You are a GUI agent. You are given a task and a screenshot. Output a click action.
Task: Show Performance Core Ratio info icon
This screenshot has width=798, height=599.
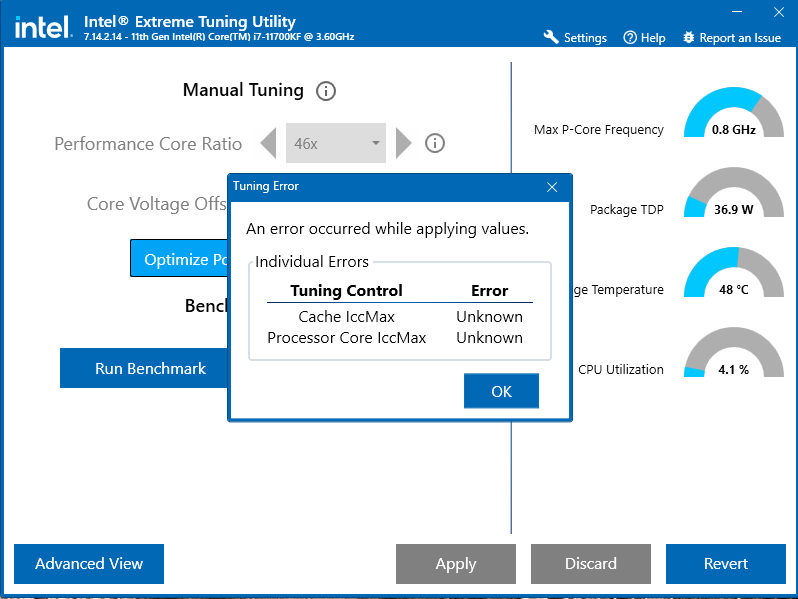435,143
